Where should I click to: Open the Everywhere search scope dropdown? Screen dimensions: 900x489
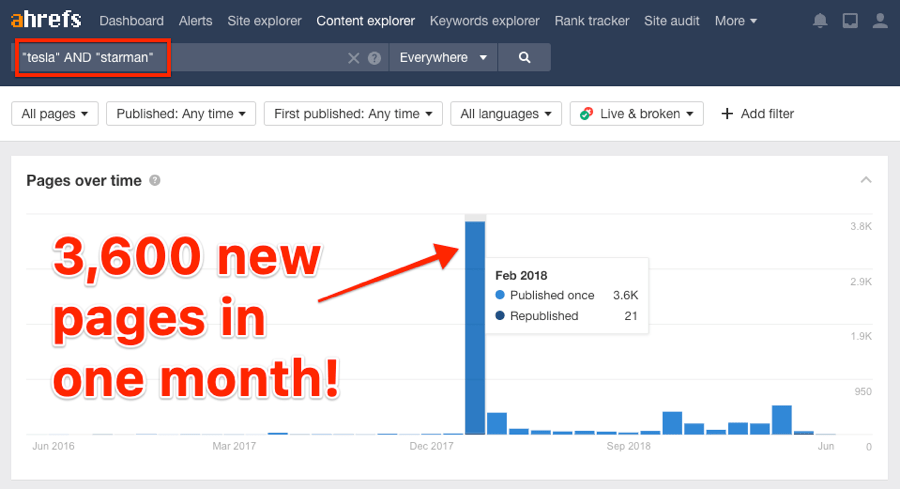[x=442, y=58]
